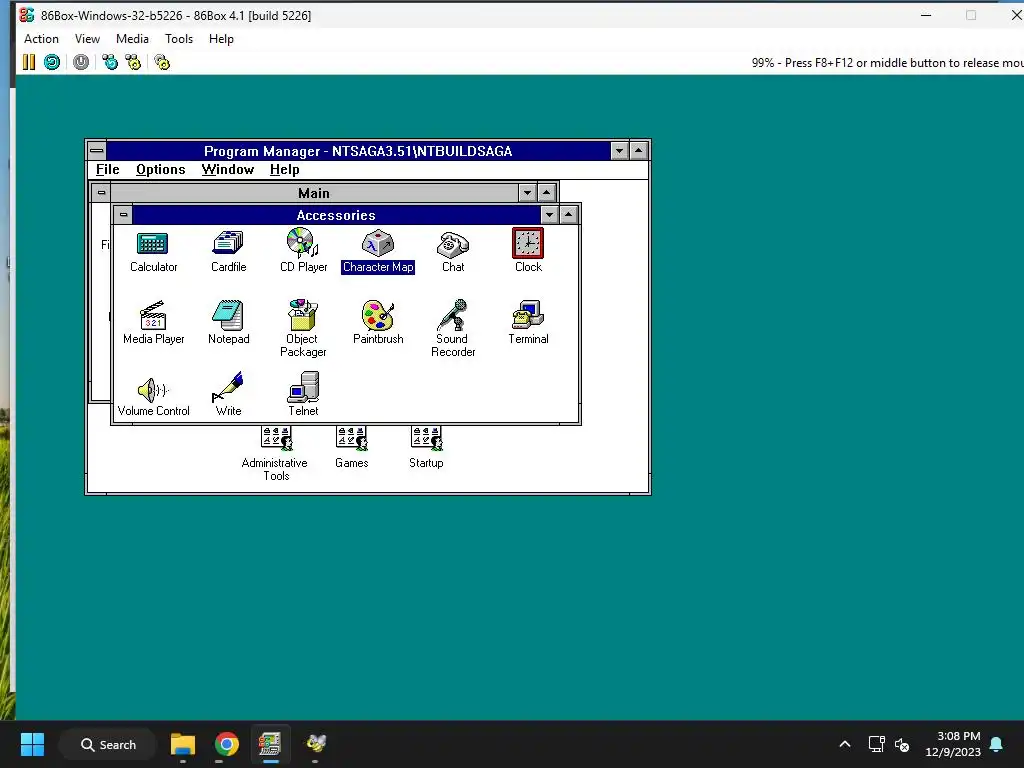
Task: Minimize the Accessories group window
Action: tap(550, 215)
